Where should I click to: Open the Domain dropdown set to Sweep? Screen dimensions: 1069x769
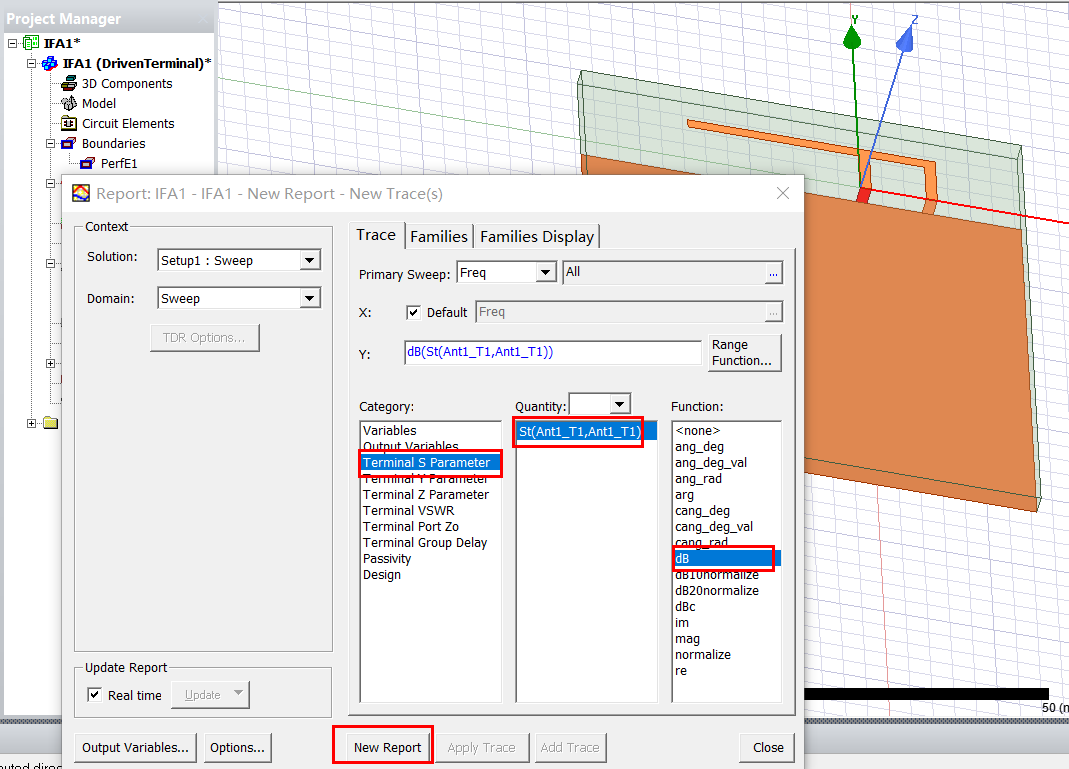point(310,299)
